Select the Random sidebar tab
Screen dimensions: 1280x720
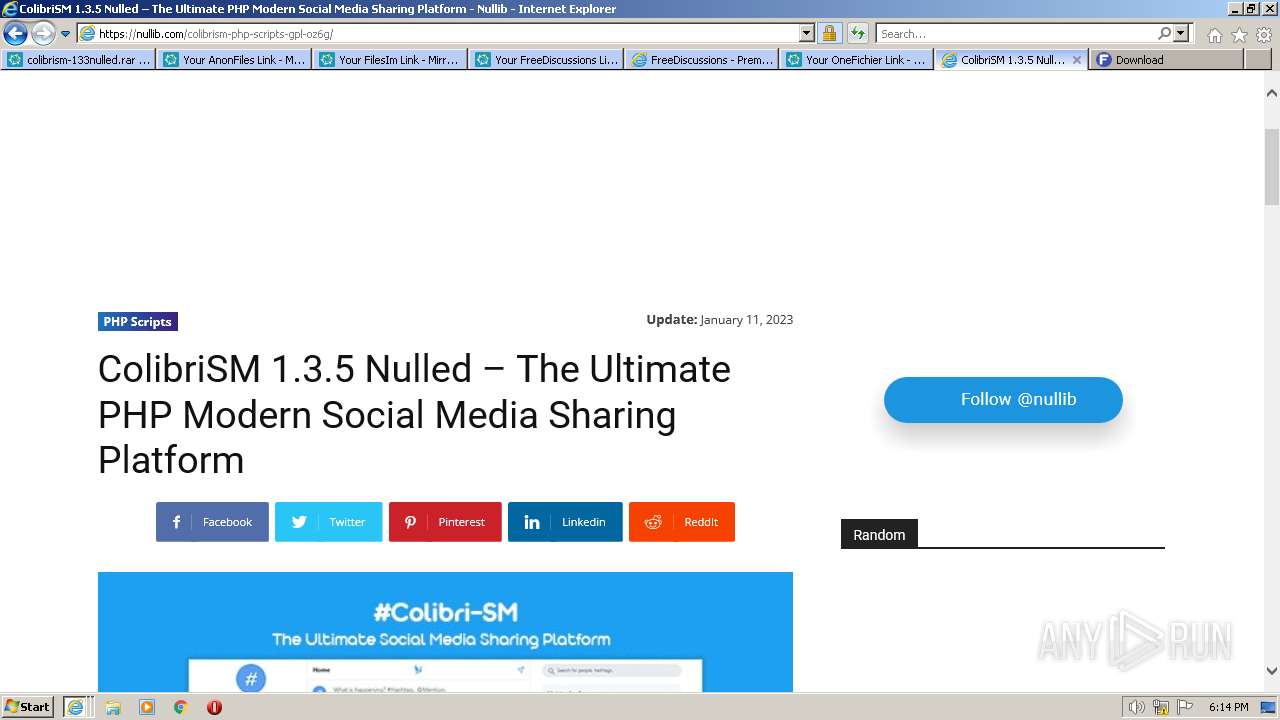coord(879,535)
